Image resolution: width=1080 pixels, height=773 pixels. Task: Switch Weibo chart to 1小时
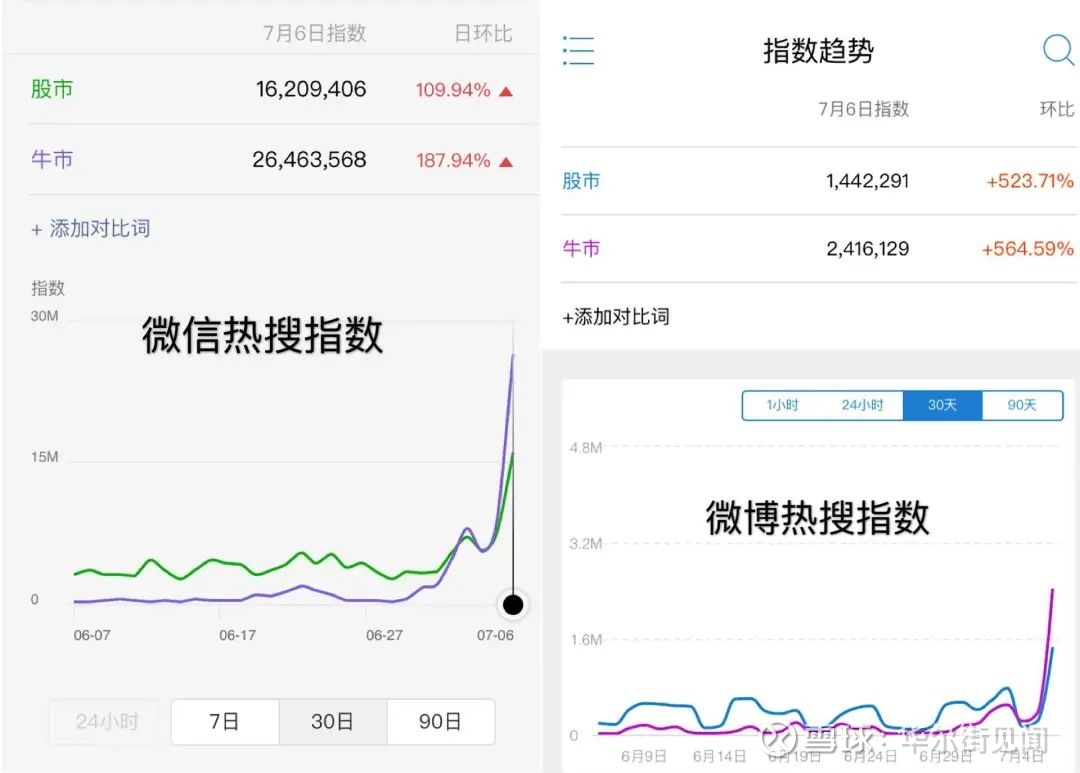782,405
